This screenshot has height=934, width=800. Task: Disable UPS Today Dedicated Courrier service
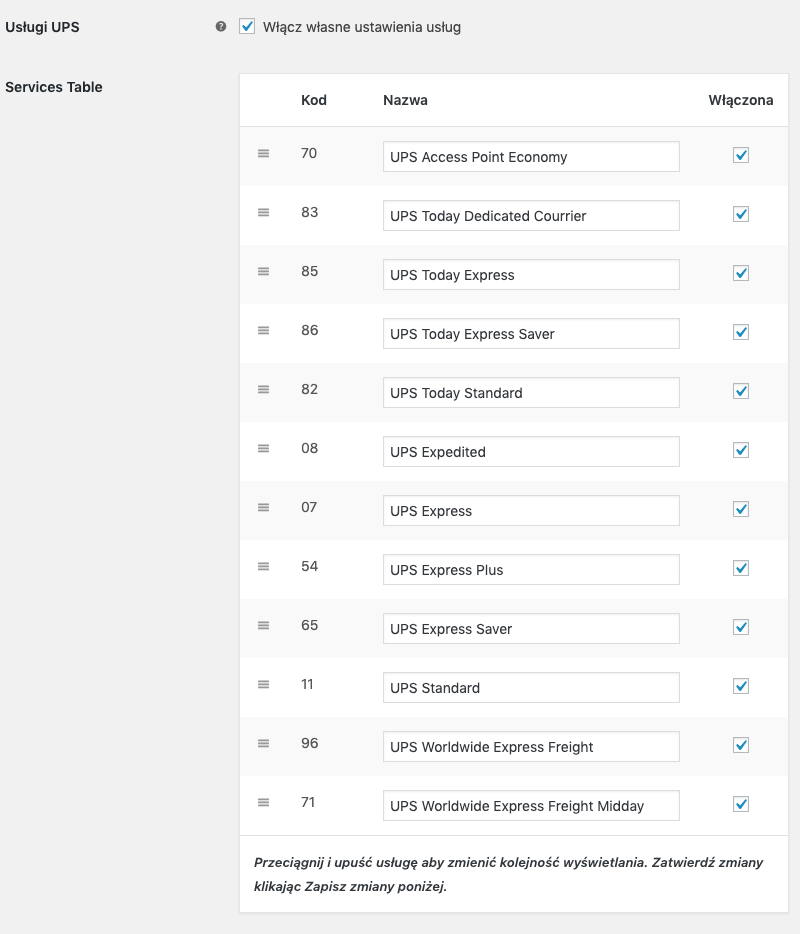(x=740, y=214)
